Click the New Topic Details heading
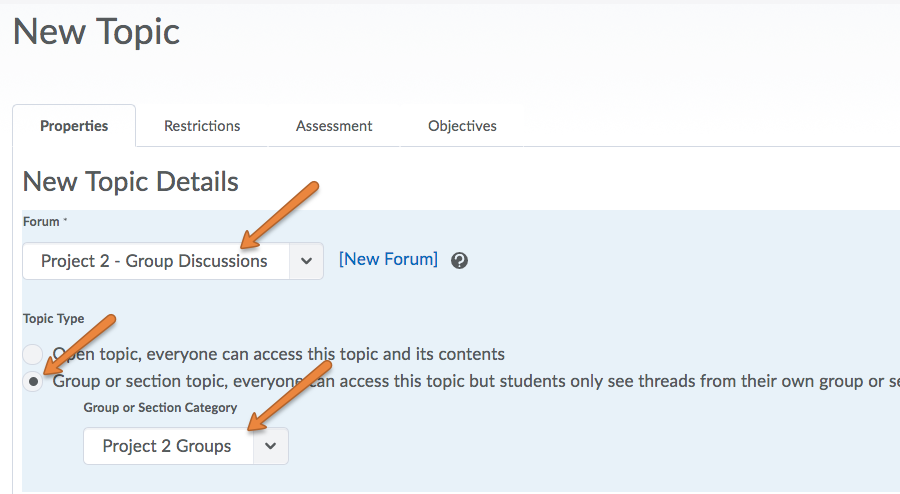 (x=130, y=181)
